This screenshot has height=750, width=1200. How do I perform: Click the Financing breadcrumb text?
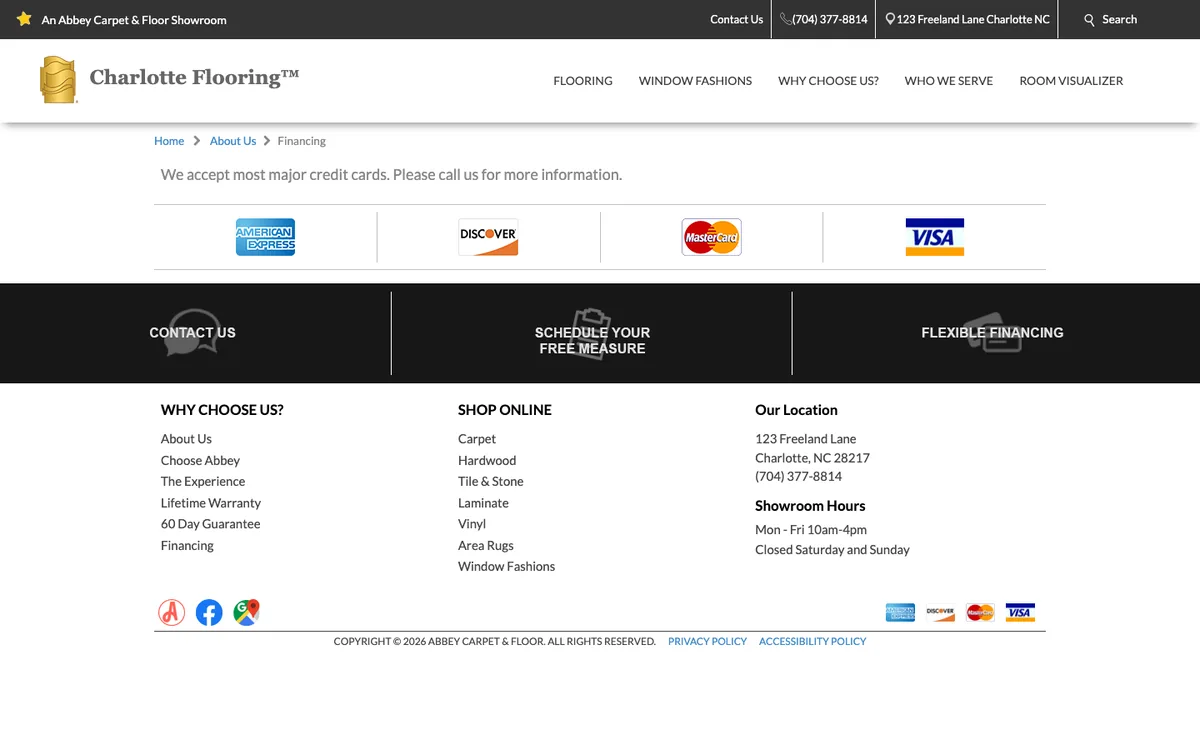(x=302, y=141)
